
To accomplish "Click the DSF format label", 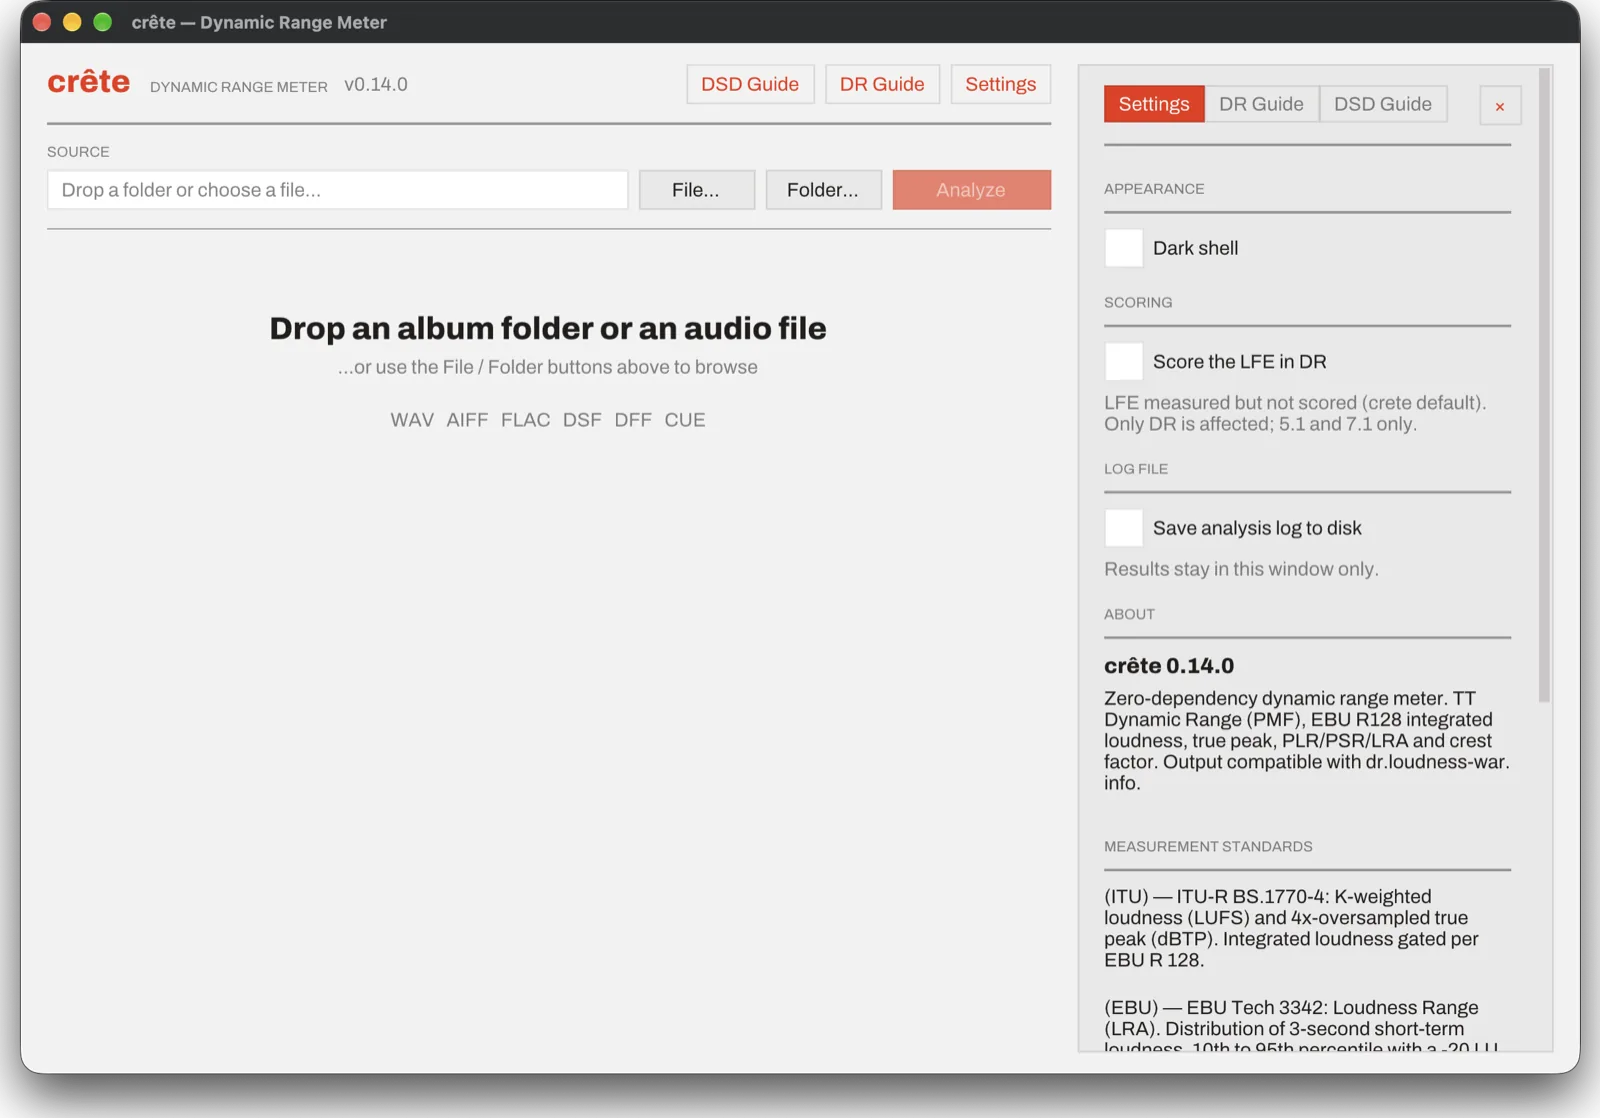I will 582,420.
